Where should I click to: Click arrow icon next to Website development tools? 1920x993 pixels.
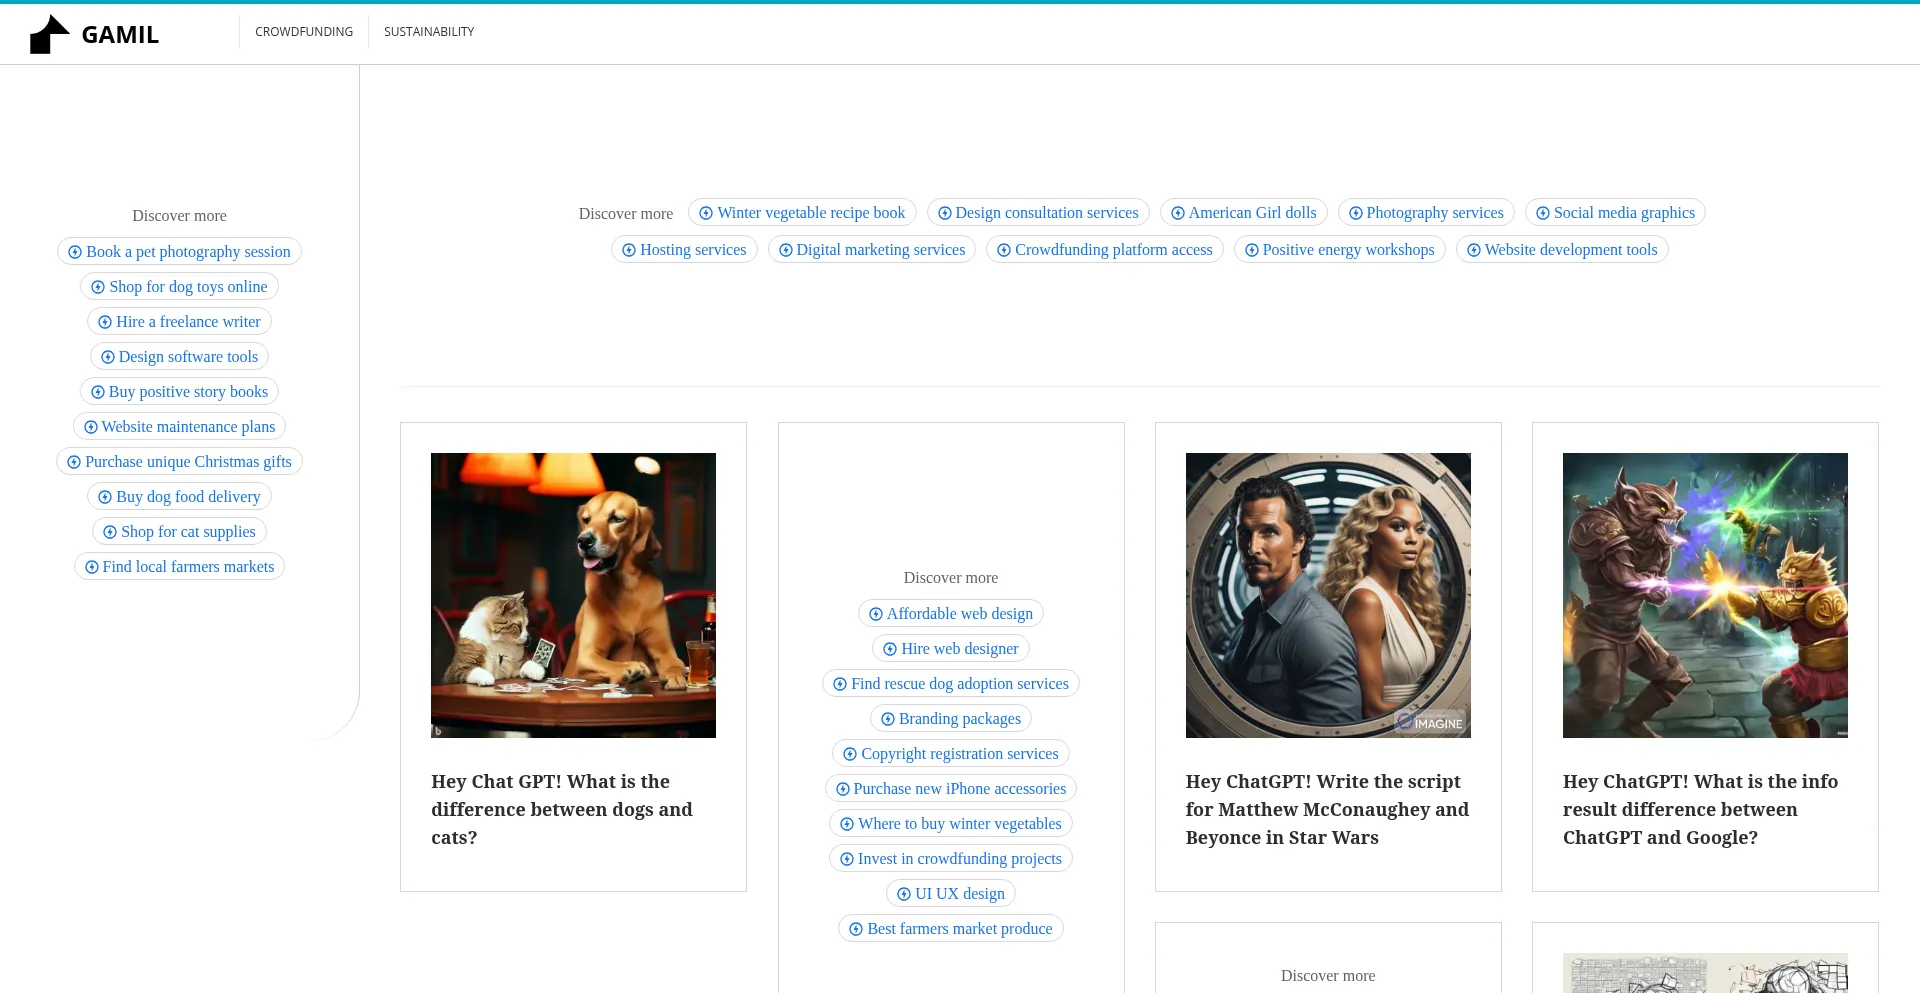(x=1474, y=250)
